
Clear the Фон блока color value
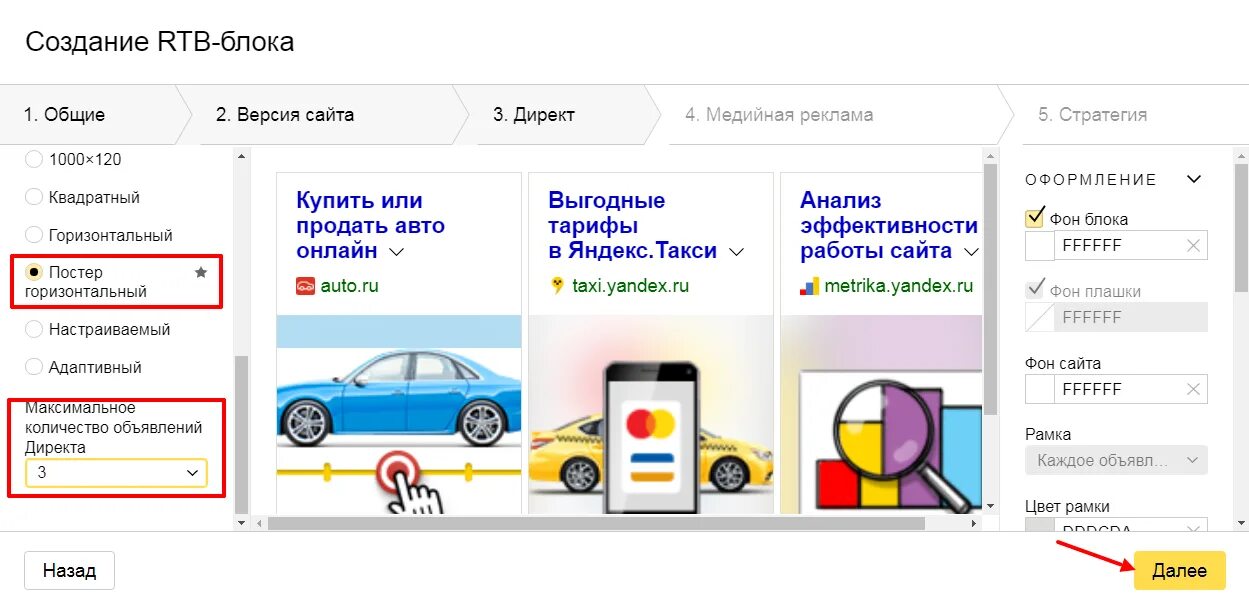point(1193,245)
